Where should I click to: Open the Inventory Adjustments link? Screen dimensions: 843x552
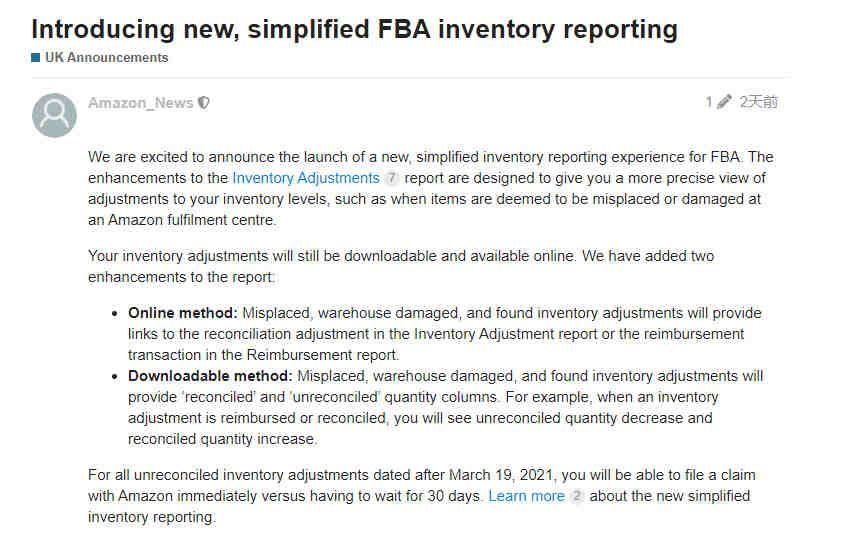click(306, 178)
